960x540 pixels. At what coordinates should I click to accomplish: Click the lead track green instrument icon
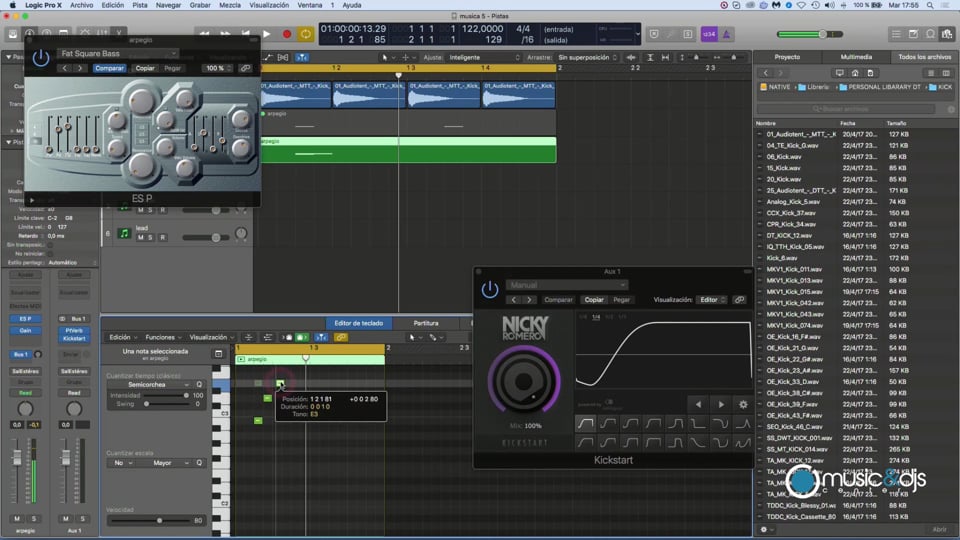(124, 233)
